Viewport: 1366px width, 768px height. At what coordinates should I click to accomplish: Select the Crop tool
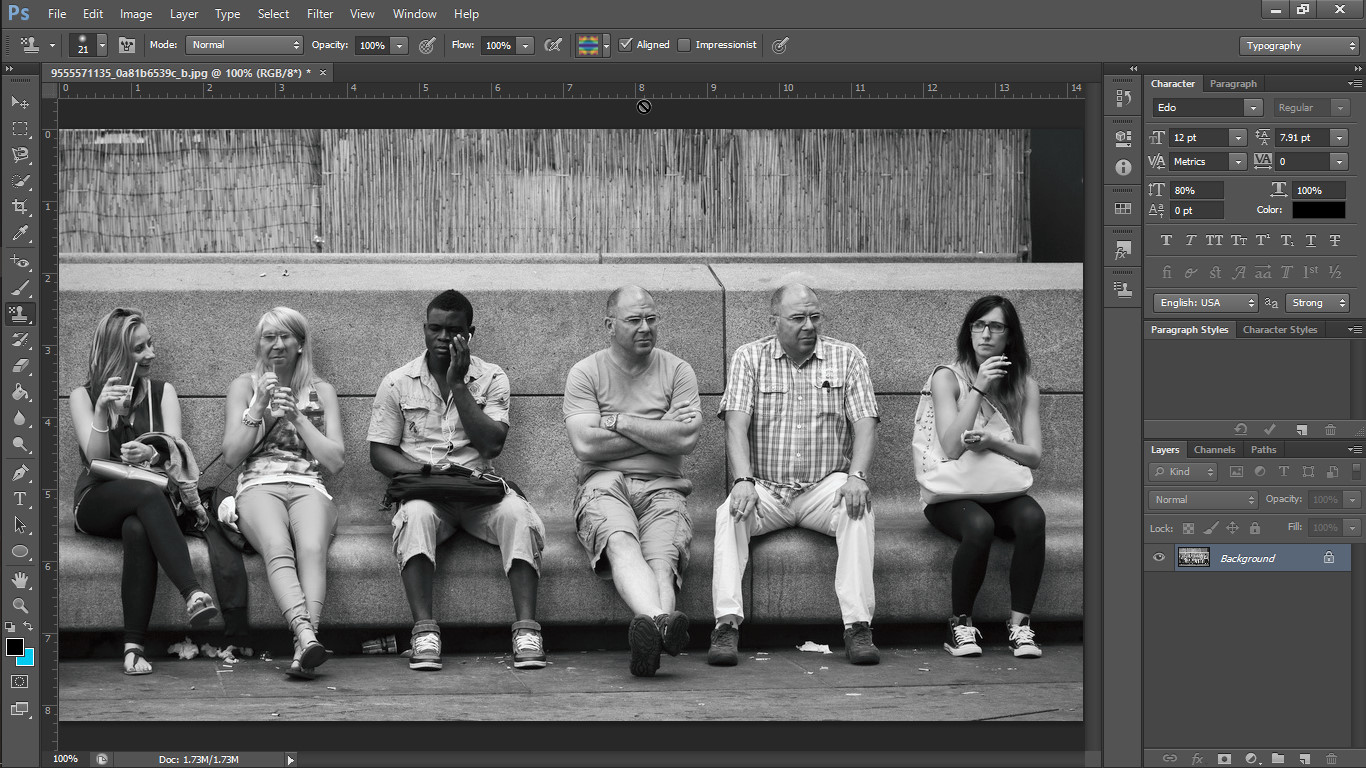[20, 207]
